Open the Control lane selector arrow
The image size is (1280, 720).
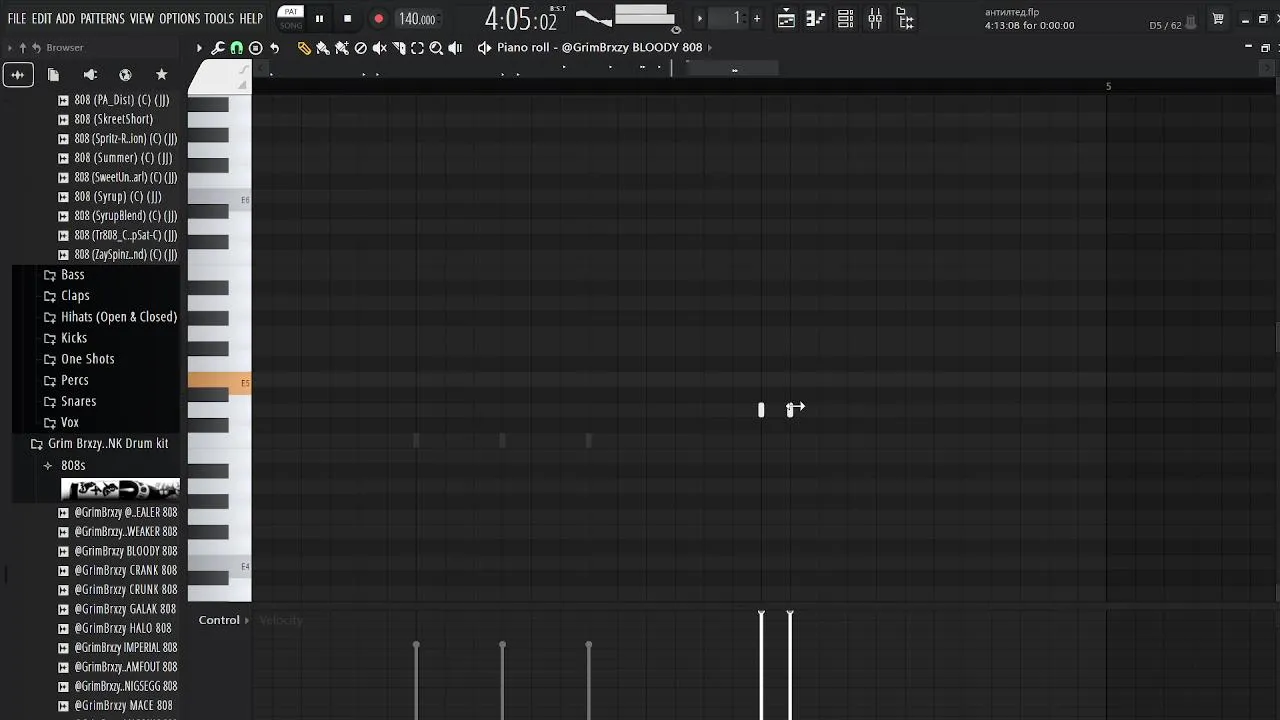[247, 620]
